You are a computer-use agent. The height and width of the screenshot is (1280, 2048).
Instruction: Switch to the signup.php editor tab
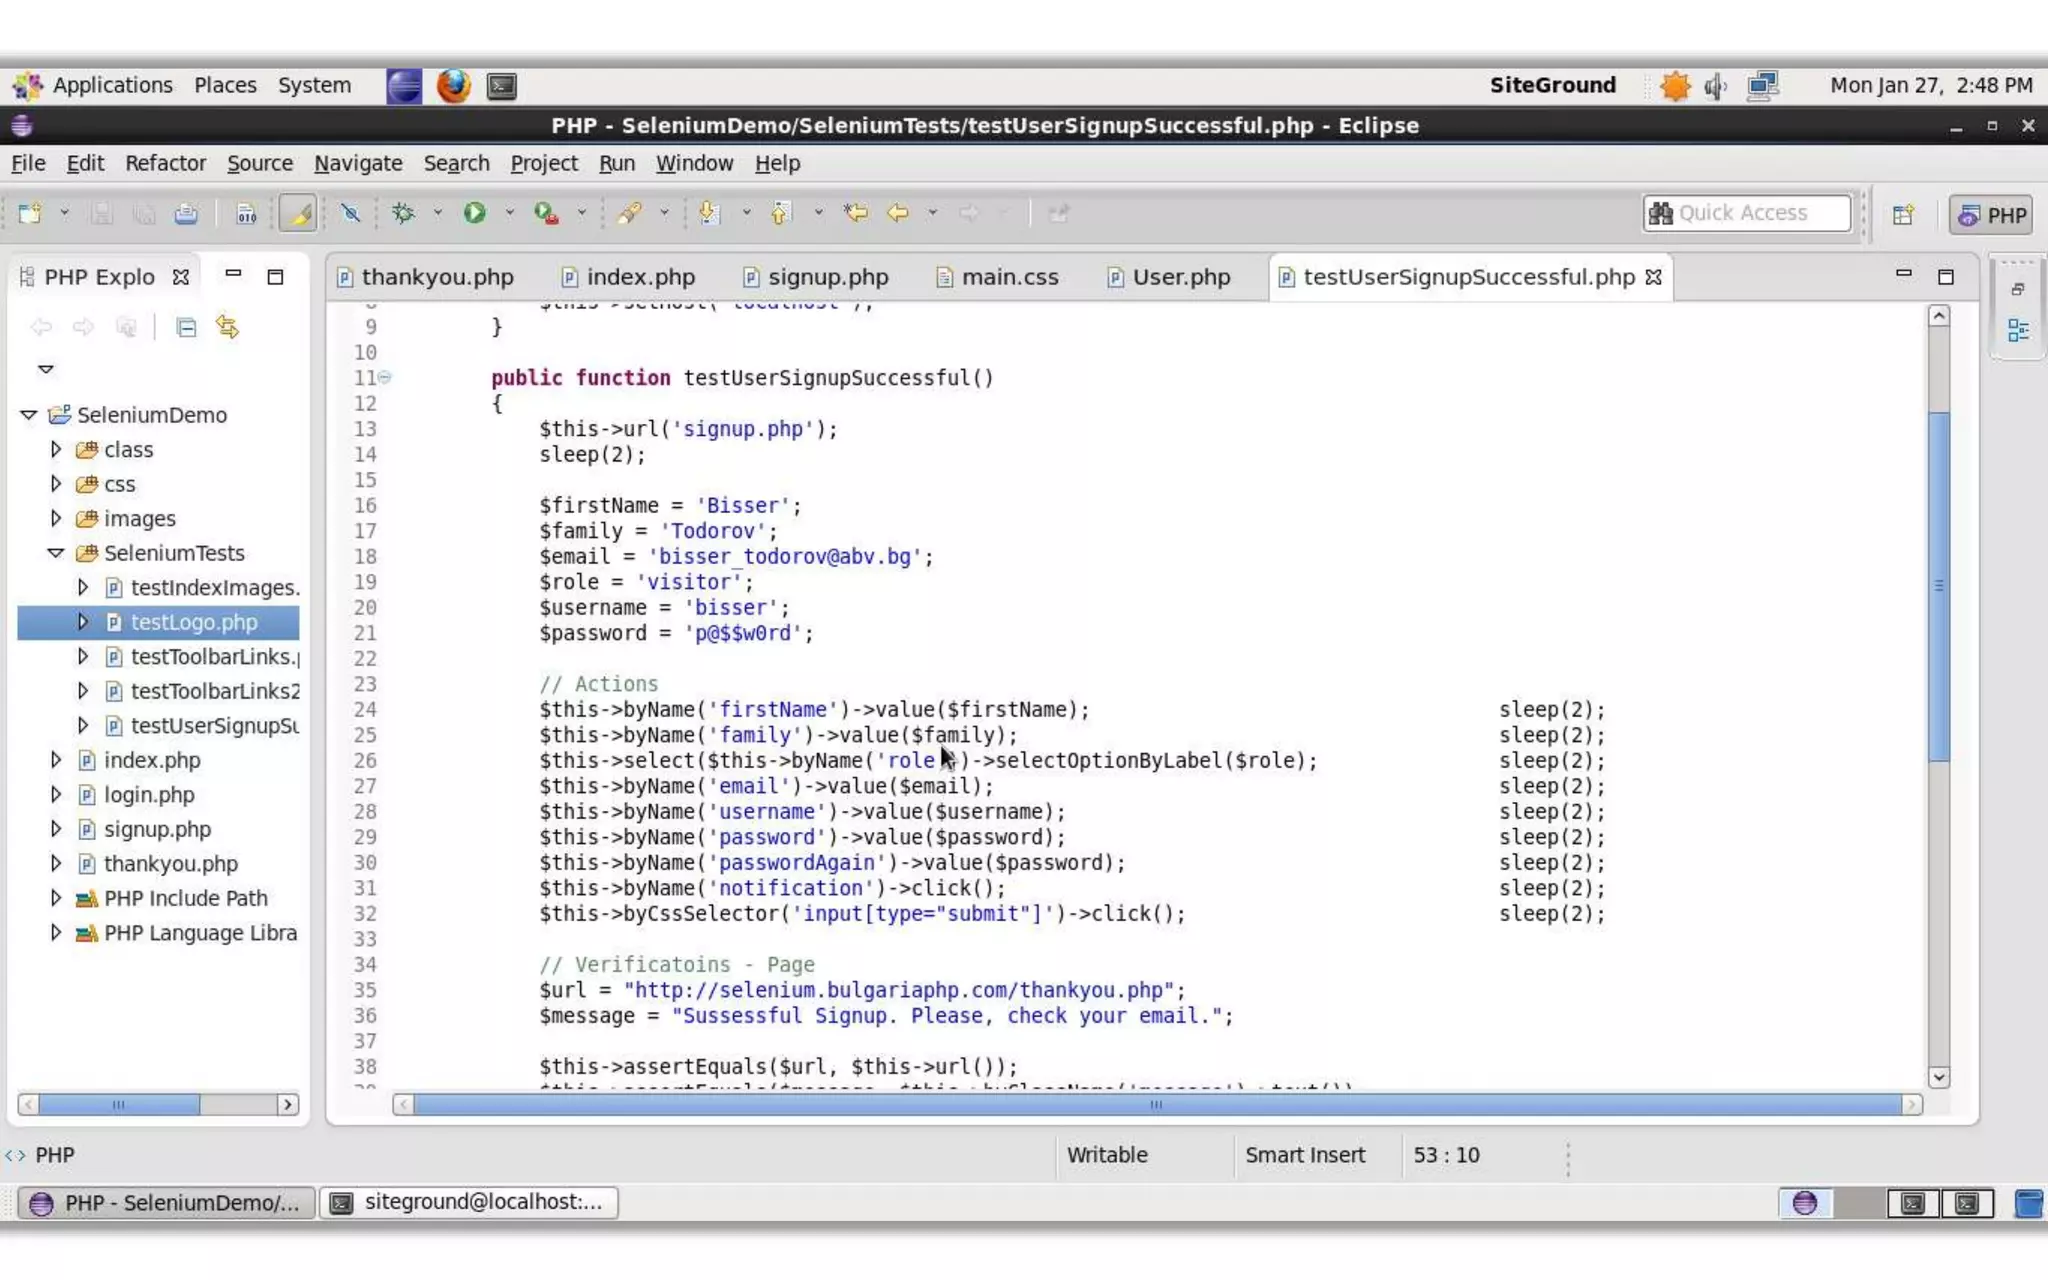827,277
